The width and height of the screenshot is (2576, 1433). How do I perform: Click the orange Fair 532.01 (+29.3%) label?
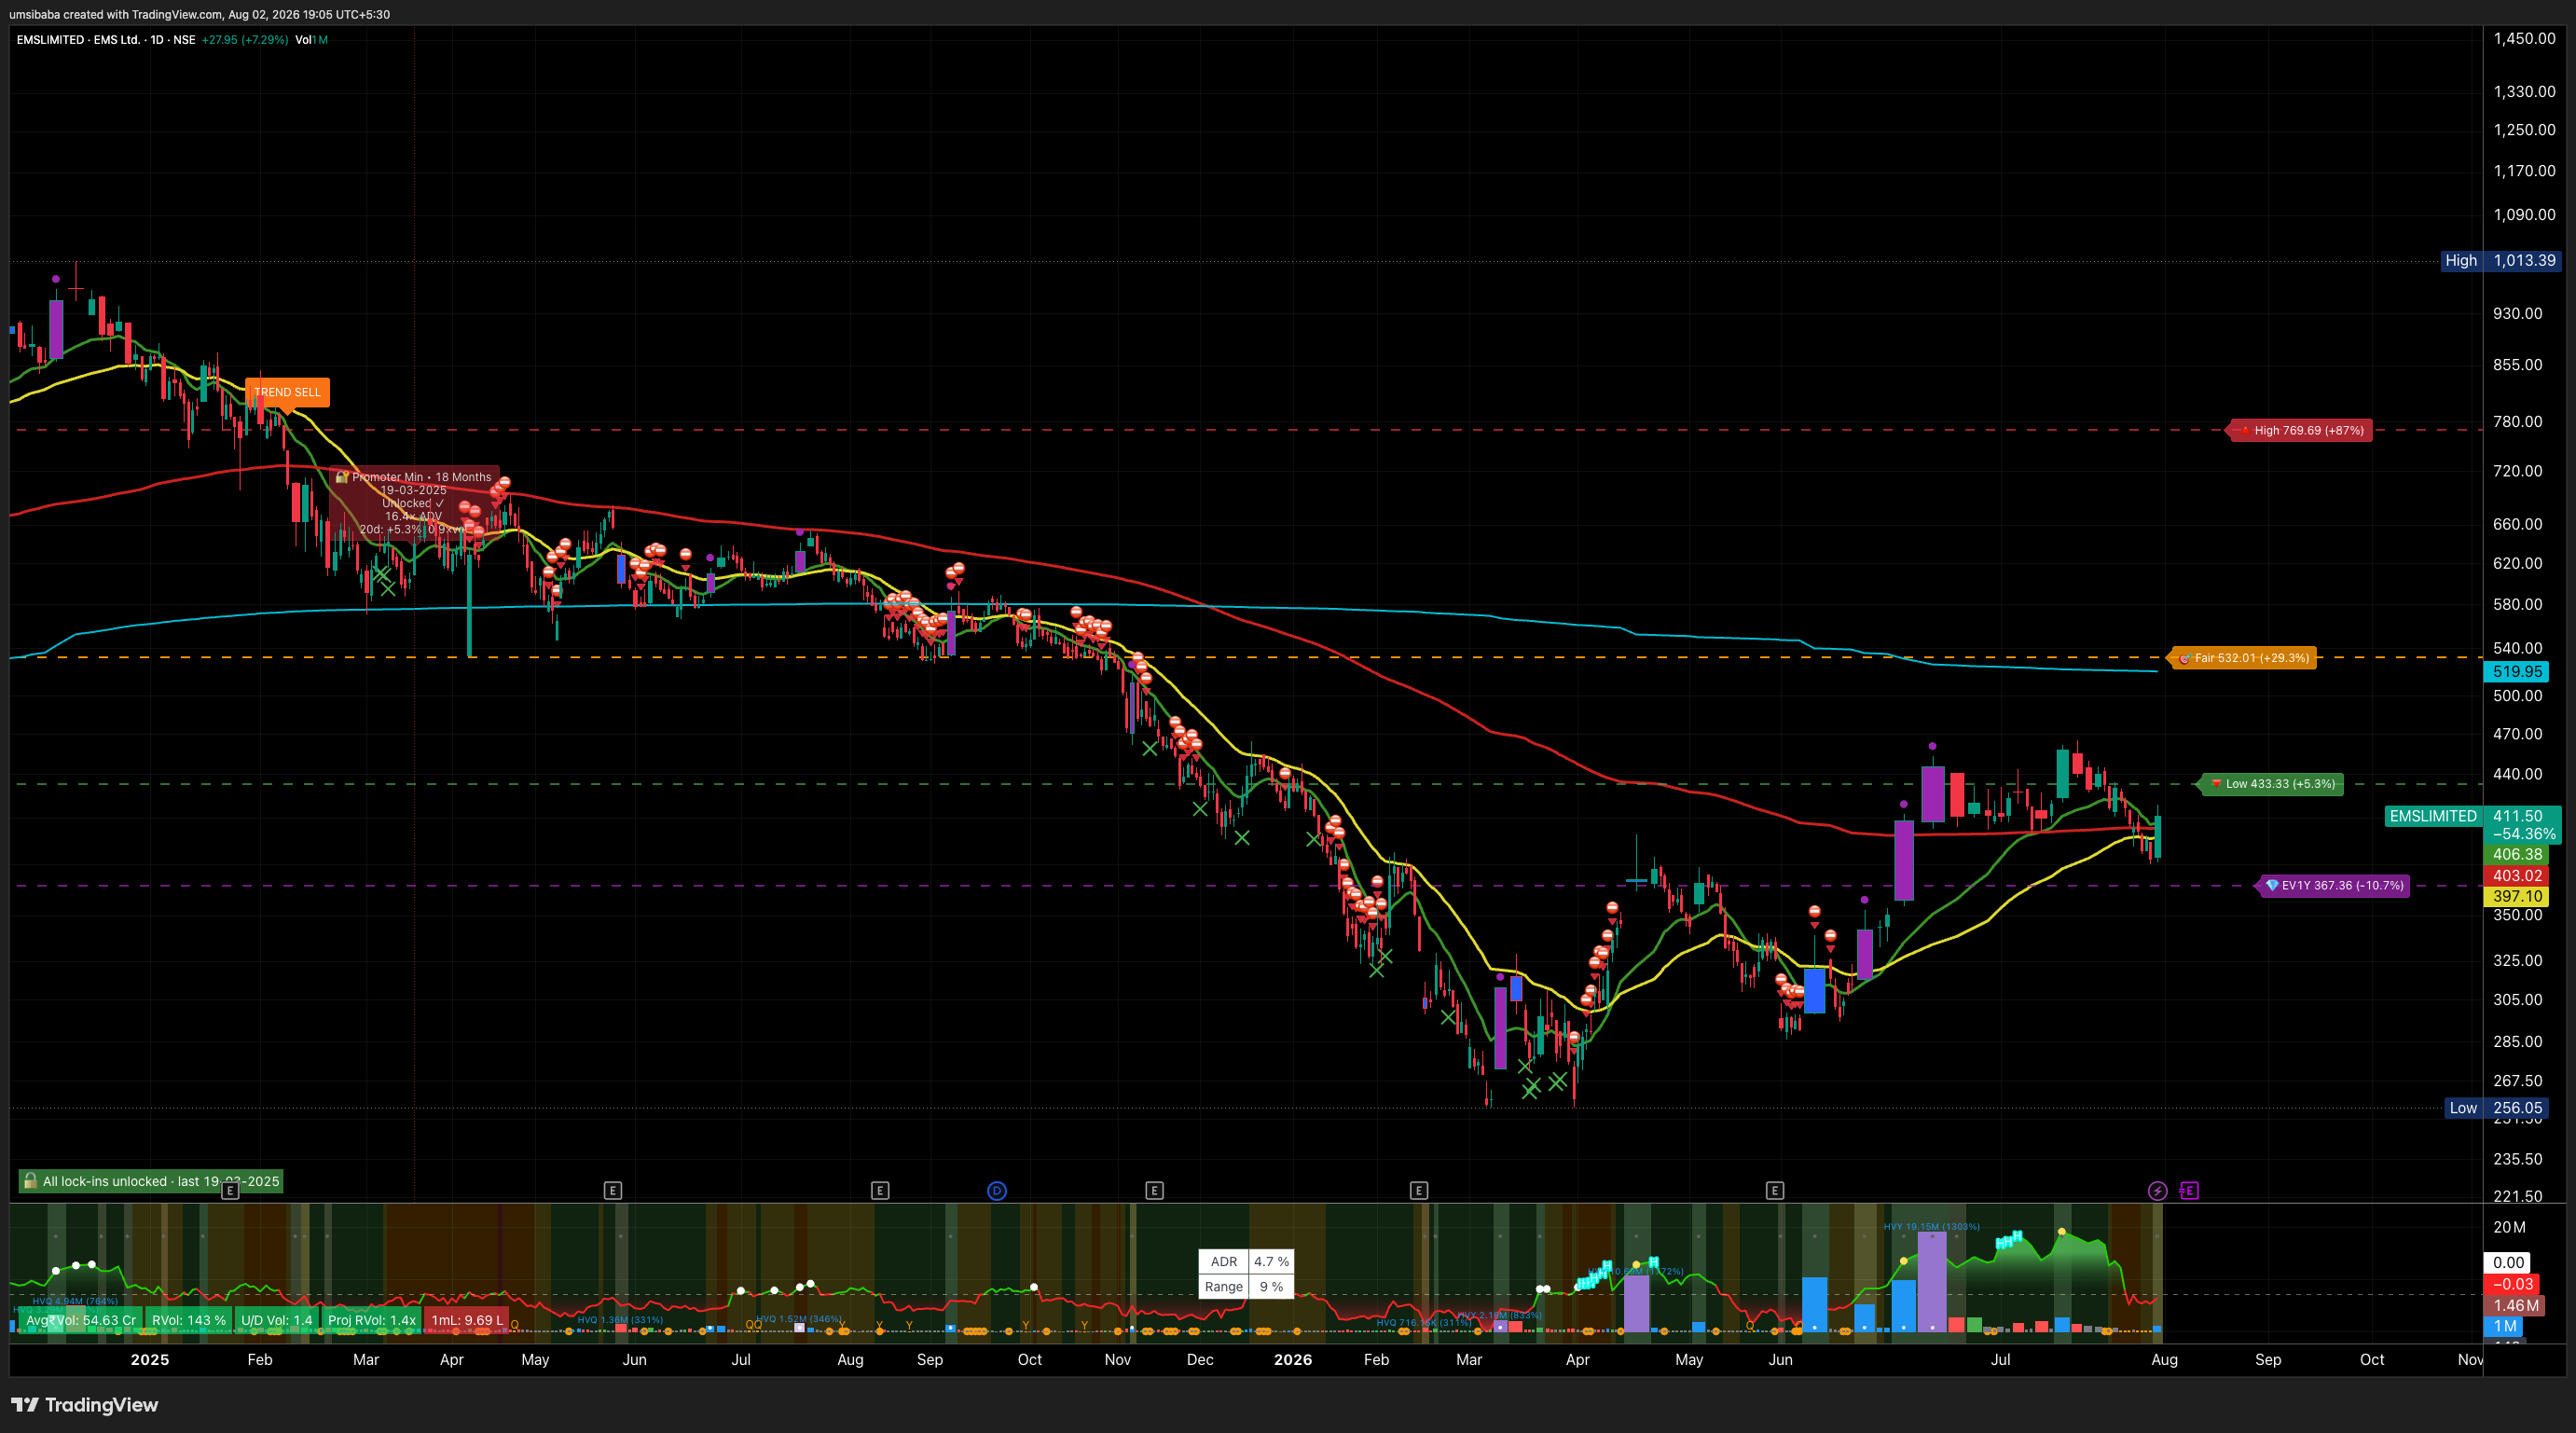click(2242, 658)
